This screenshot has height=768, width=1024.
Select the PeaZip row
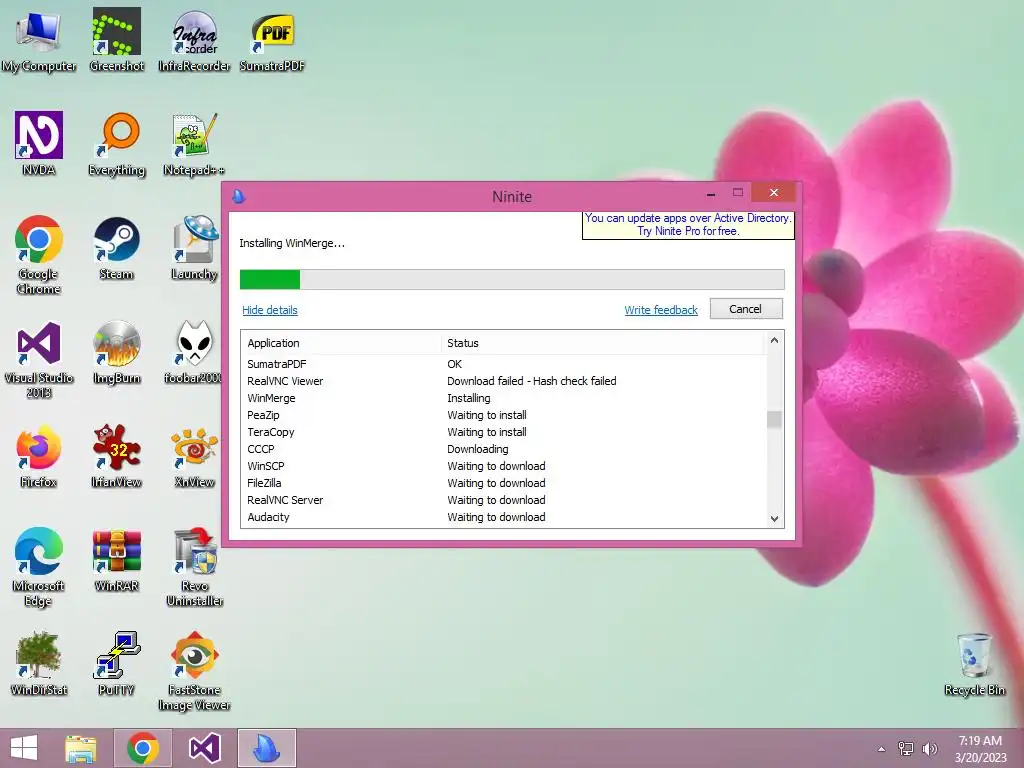tap(503, 415)
